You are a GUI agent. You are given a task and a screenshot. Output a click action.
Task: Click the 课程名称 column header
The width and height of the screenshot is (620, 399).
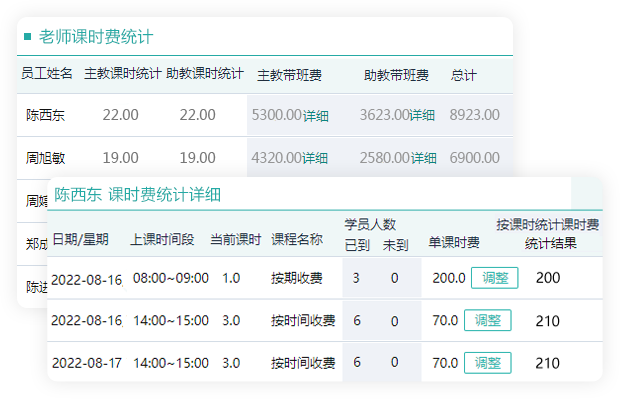297,239
